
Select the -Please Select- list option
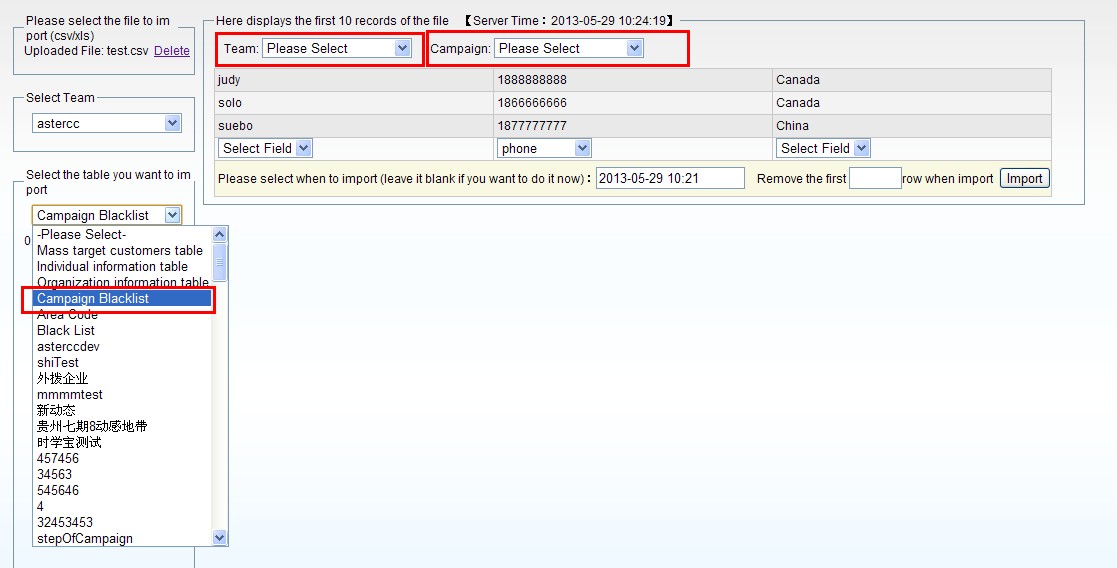pos(82,234)
